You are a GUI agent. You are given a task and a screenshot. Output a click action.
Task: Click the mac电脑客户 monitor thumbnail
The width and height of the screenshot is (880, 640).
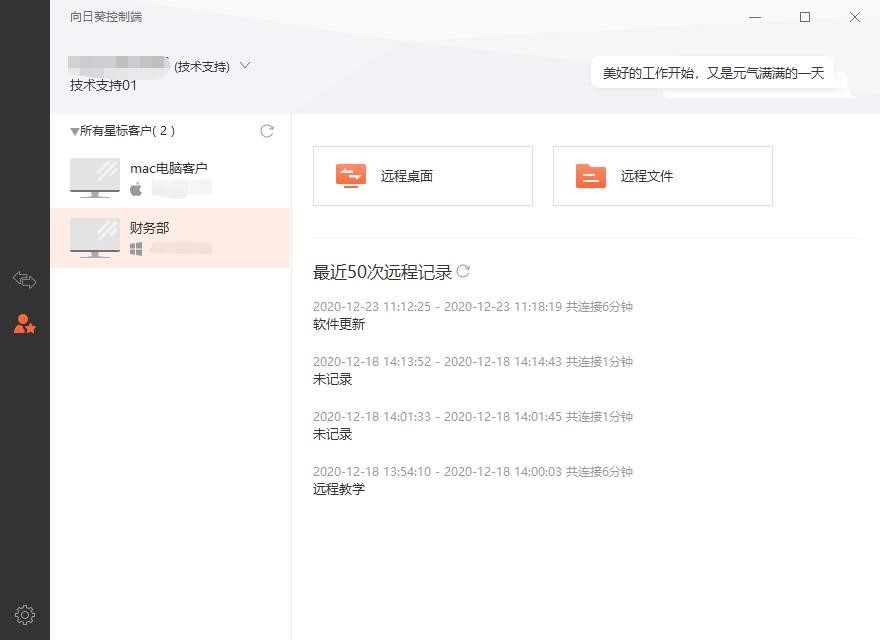95,178
